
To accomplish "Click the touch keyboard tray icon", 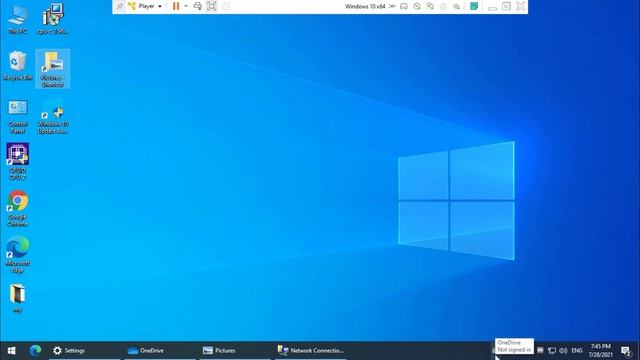I will point(540,350).
